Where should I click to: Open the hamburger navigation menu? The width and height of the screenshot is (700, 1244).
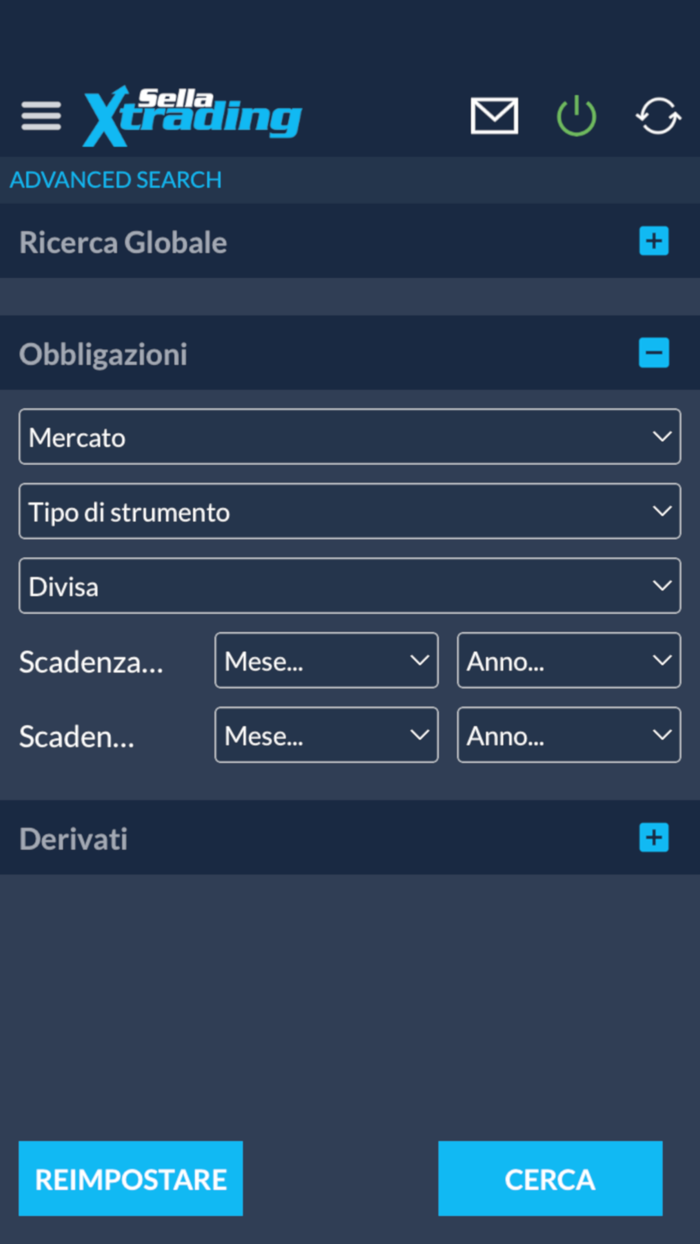point(40,115)
